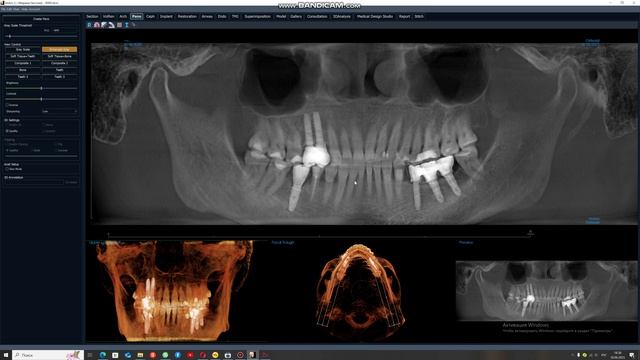640x360 pixels.
Task: Open the Windows Start menu
Action: click(6, 355)
